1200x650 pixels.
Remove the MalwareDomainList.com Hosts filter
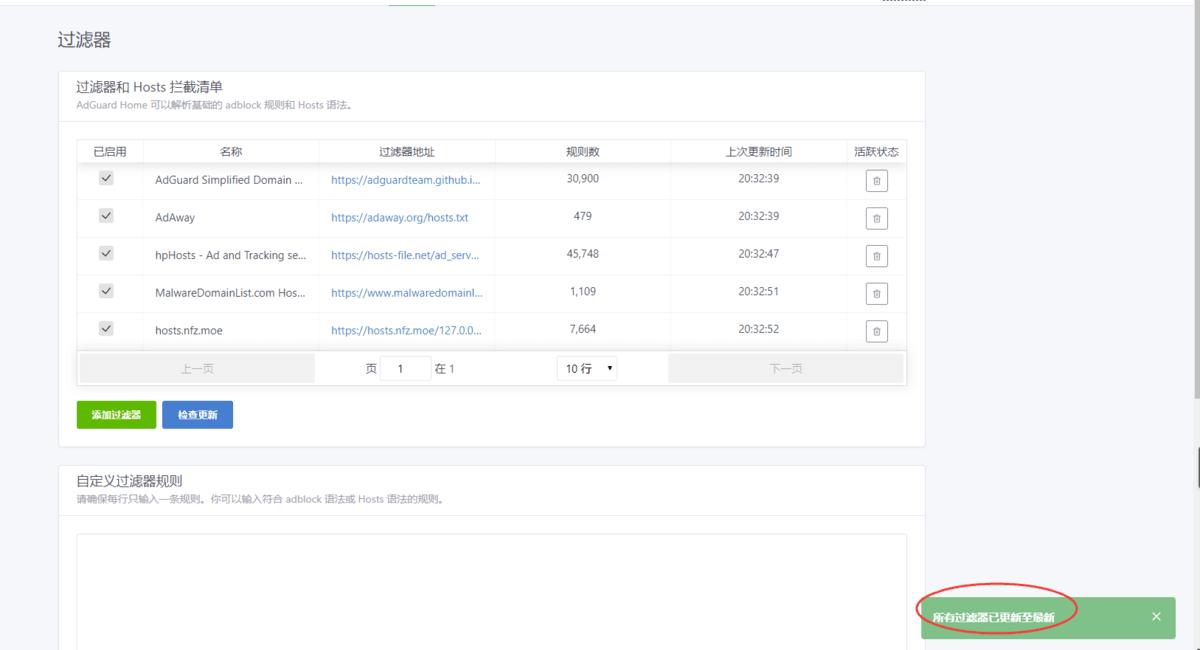(x=876, y=293)
